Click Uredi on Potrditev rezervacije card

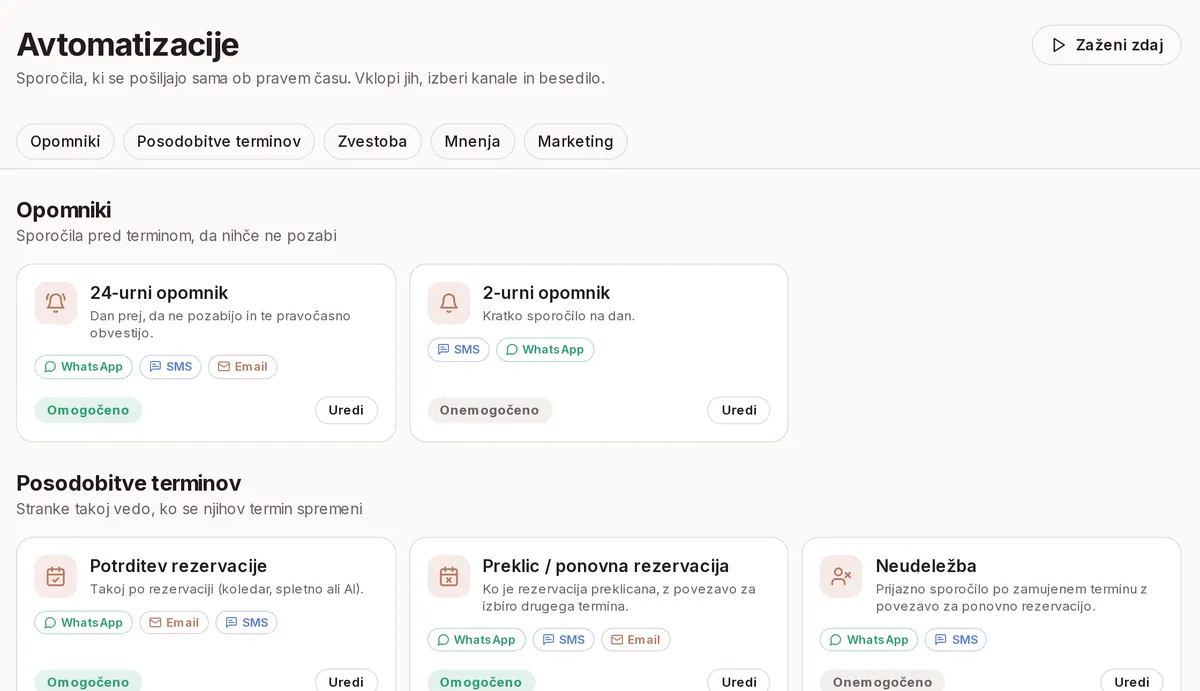point(346,681)
